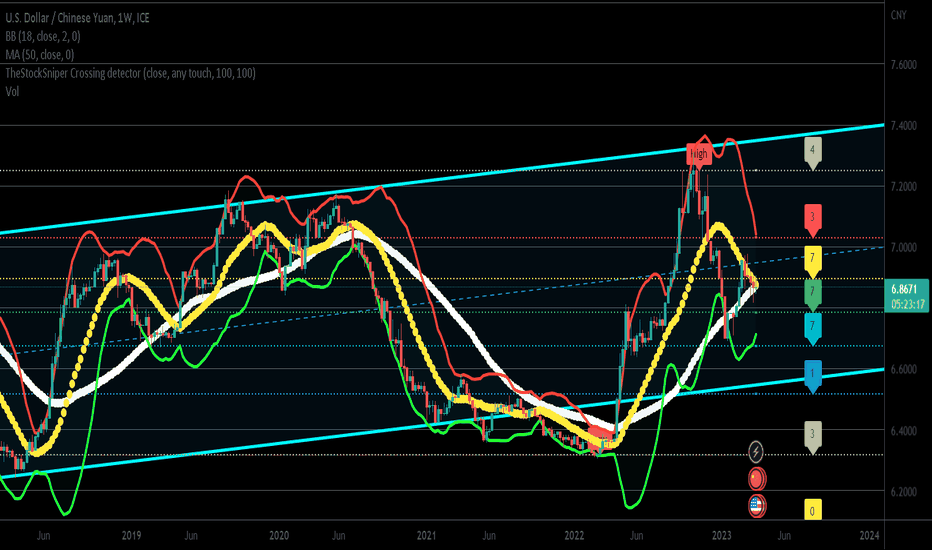Click the 2020 time axis label
The width and height of the screenshot is (932, 550).
(x=279, y=535)
